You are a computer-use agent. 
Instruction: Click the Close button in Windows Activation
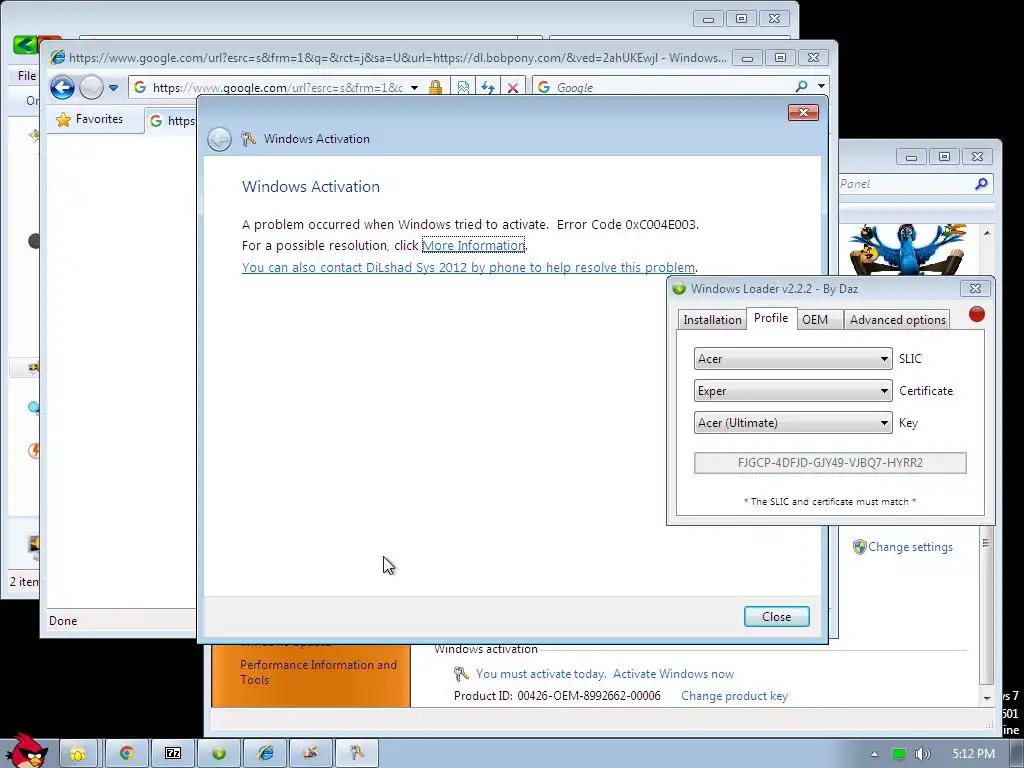click(776, 616)
